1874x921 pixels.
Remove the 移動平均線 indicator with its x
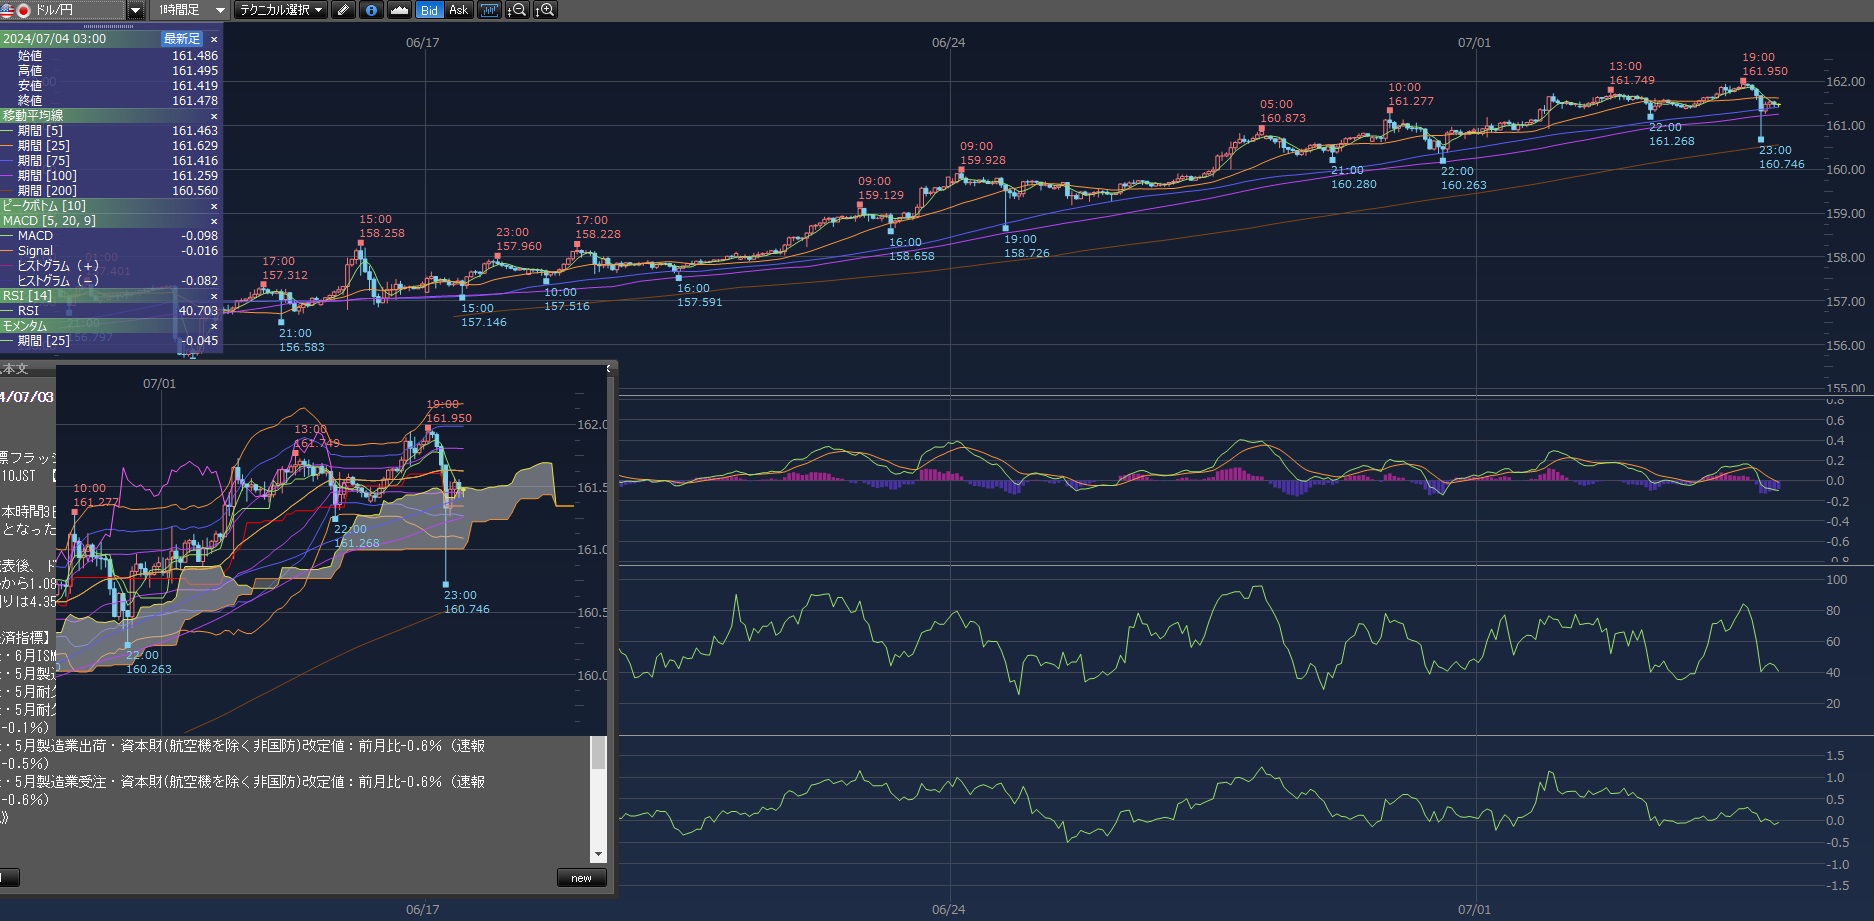tap(214, 116)
